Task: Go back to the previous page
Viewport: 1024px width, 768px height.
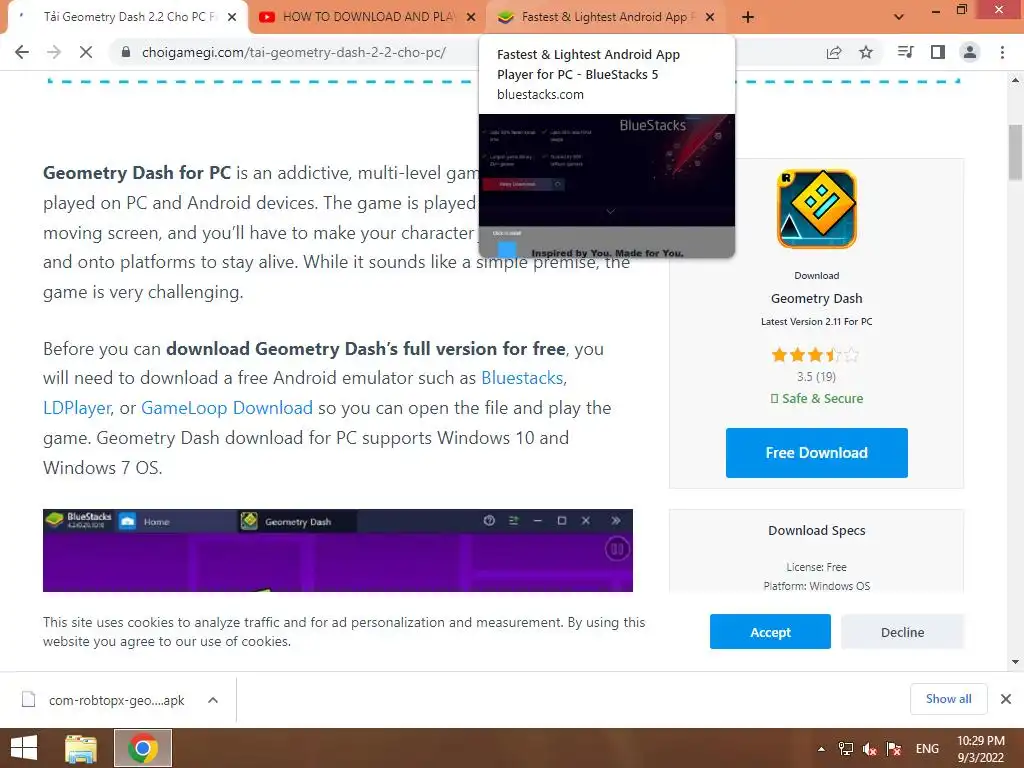Action: 22,52
